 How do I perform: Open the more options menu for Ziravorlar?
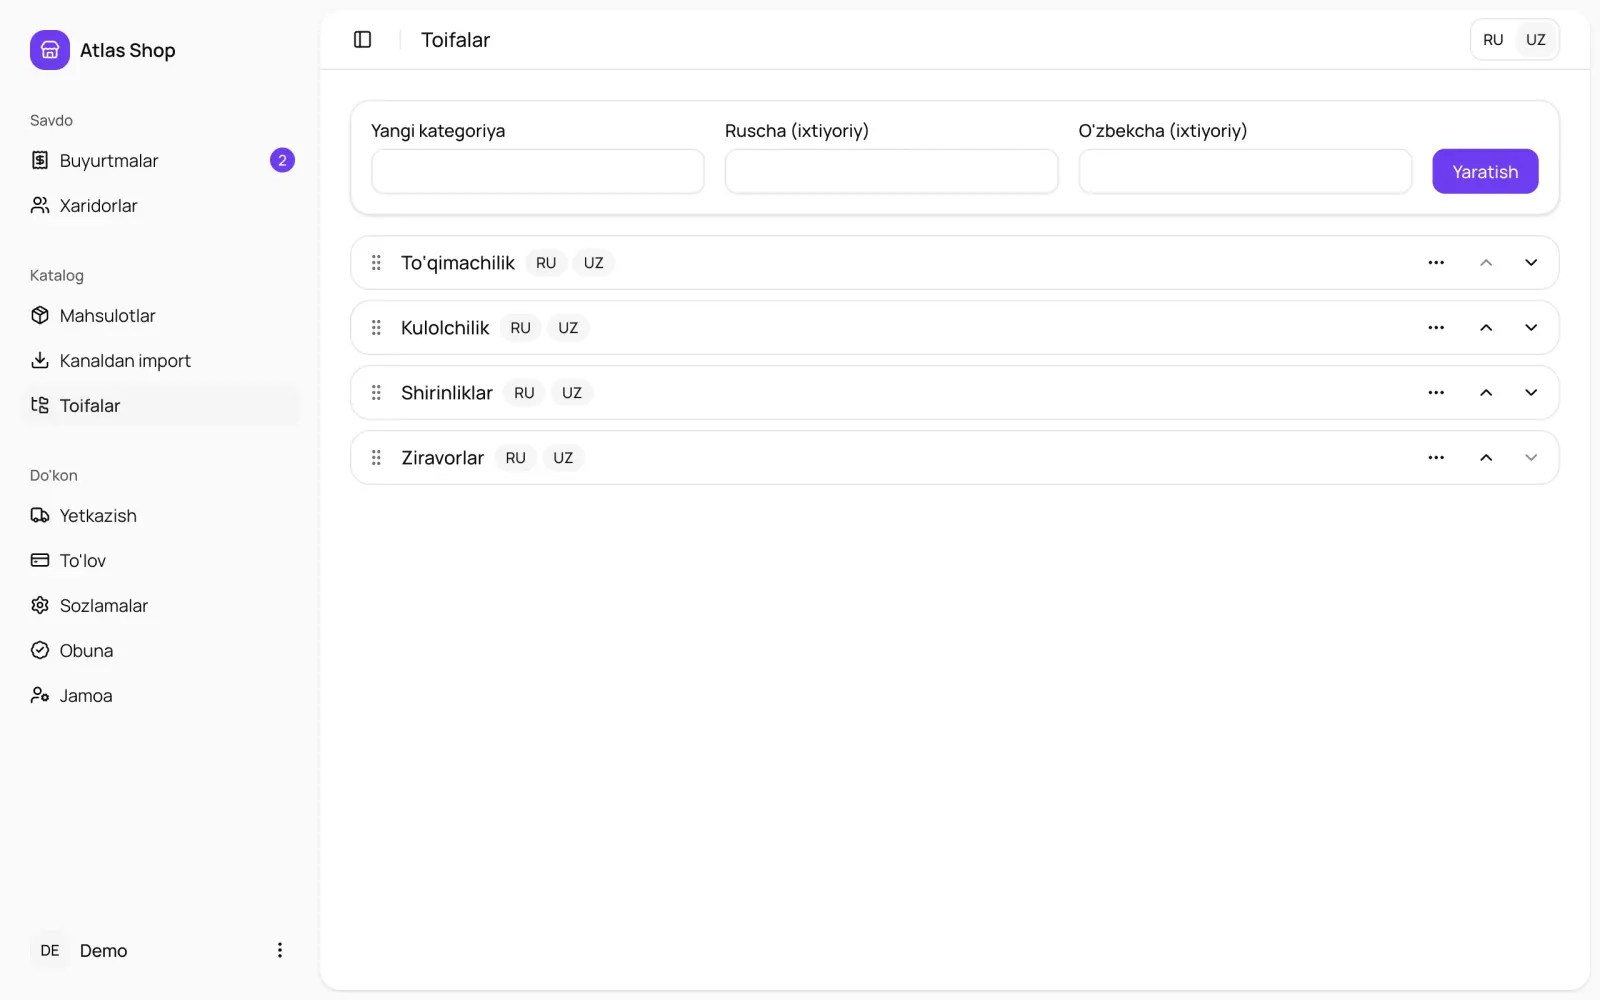[x=1436, y=458]
